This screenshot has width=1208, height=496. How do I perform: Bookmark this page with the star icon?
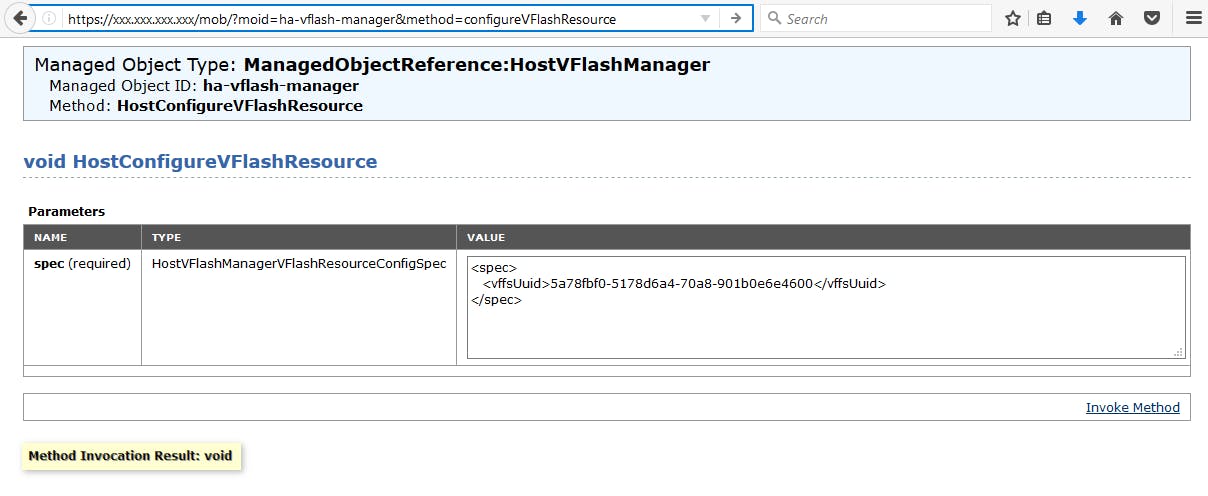coord(1013,19)
